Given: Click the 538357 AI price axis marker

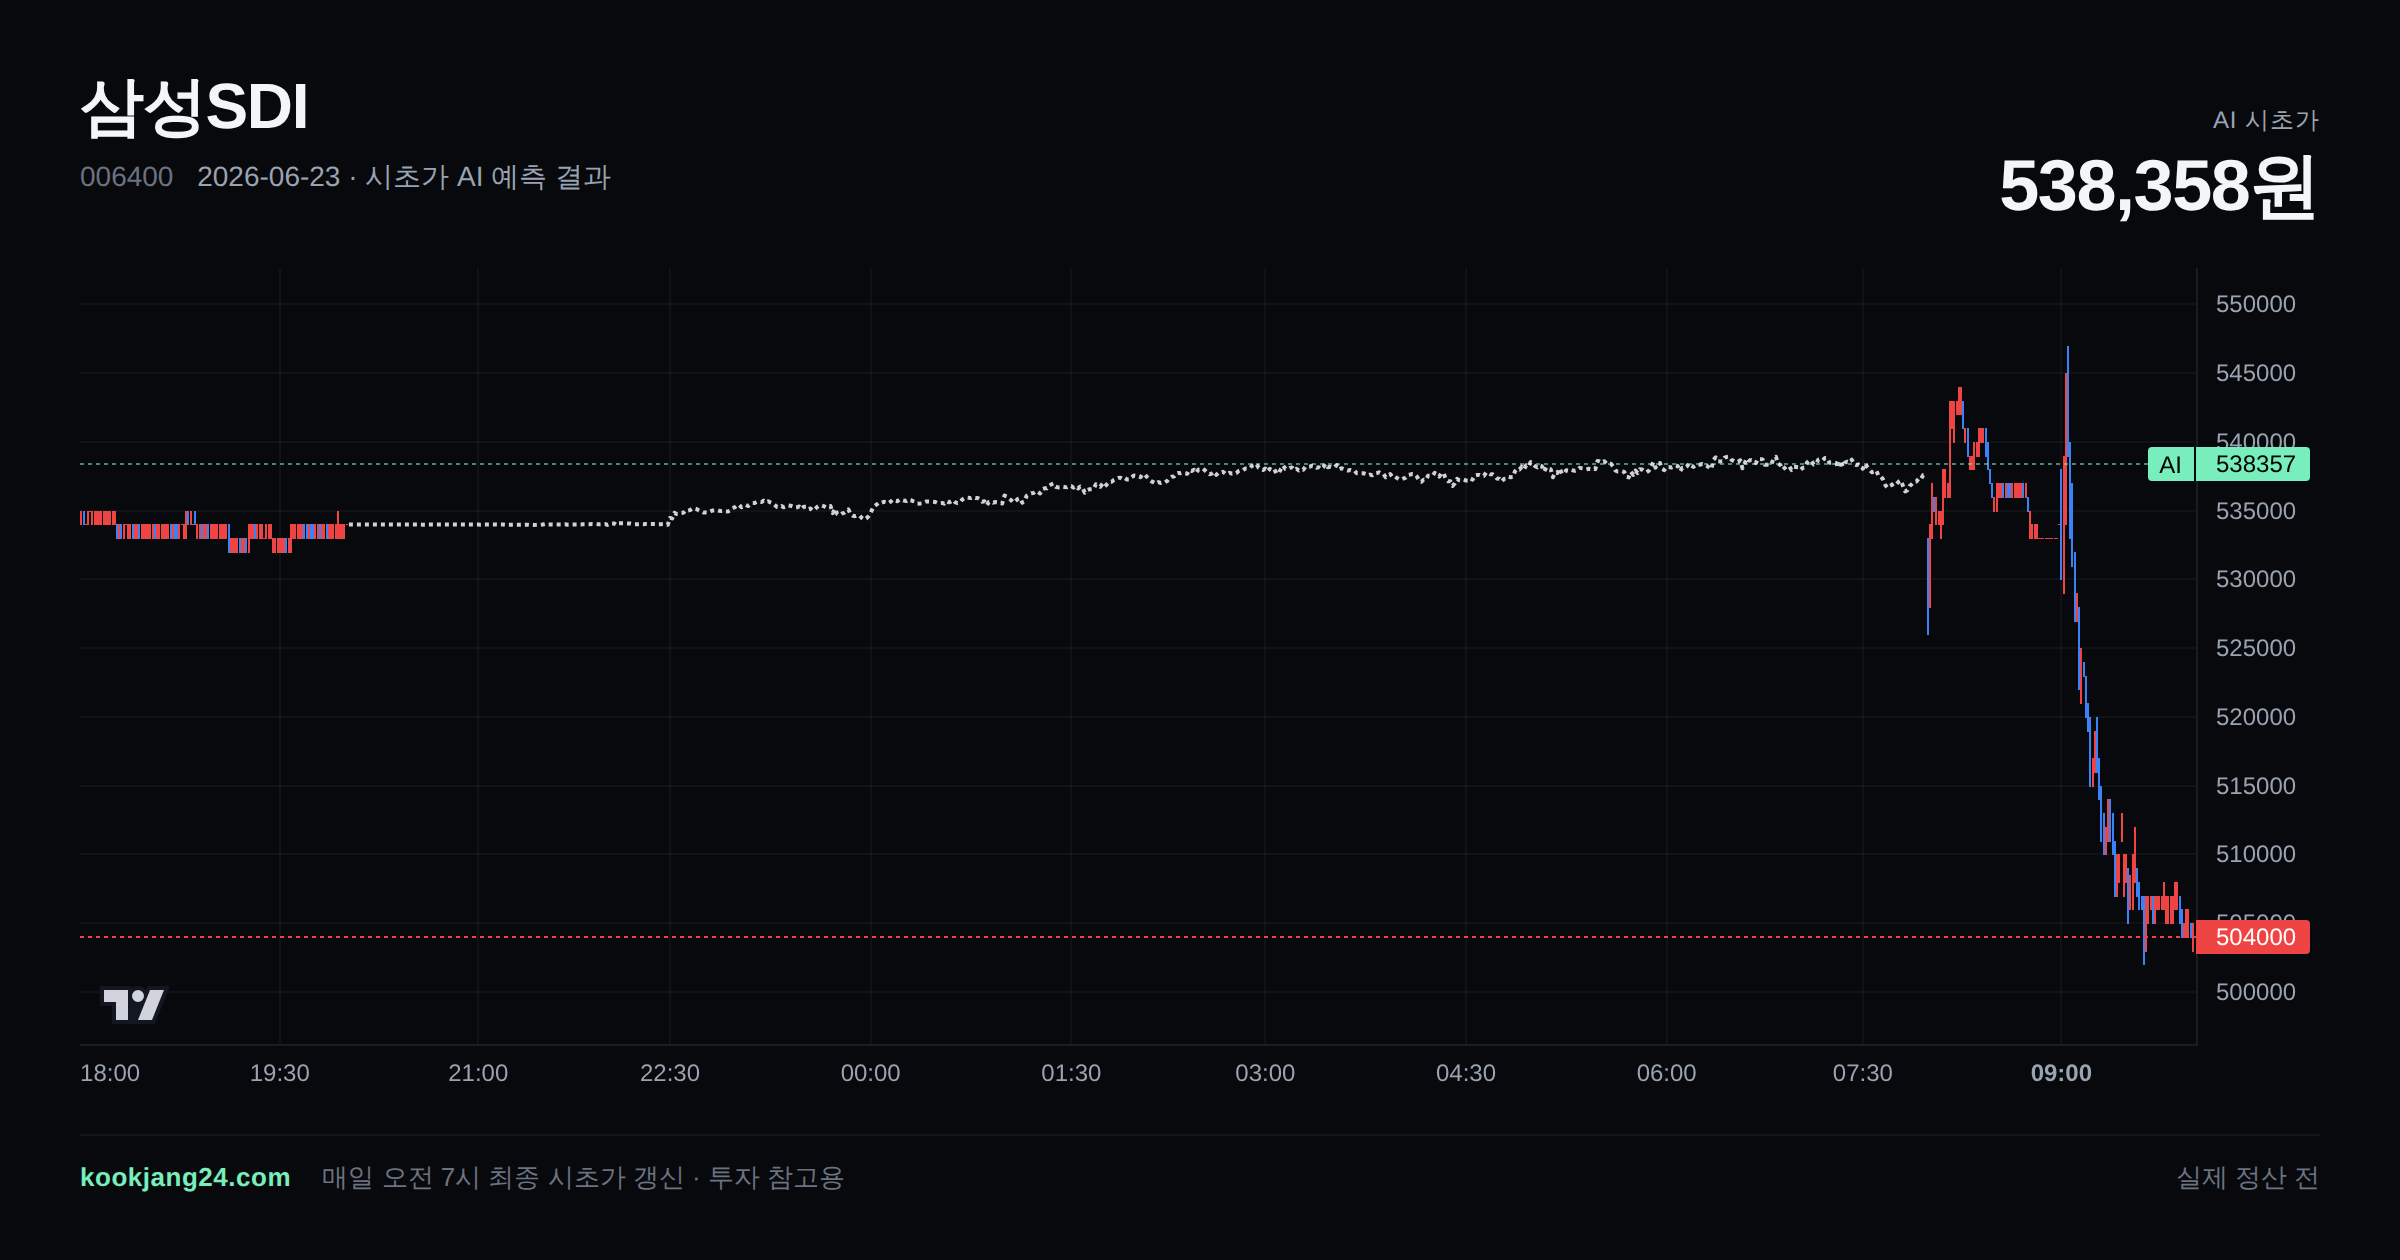Looking at the screenshot, I should point(2253,464).
